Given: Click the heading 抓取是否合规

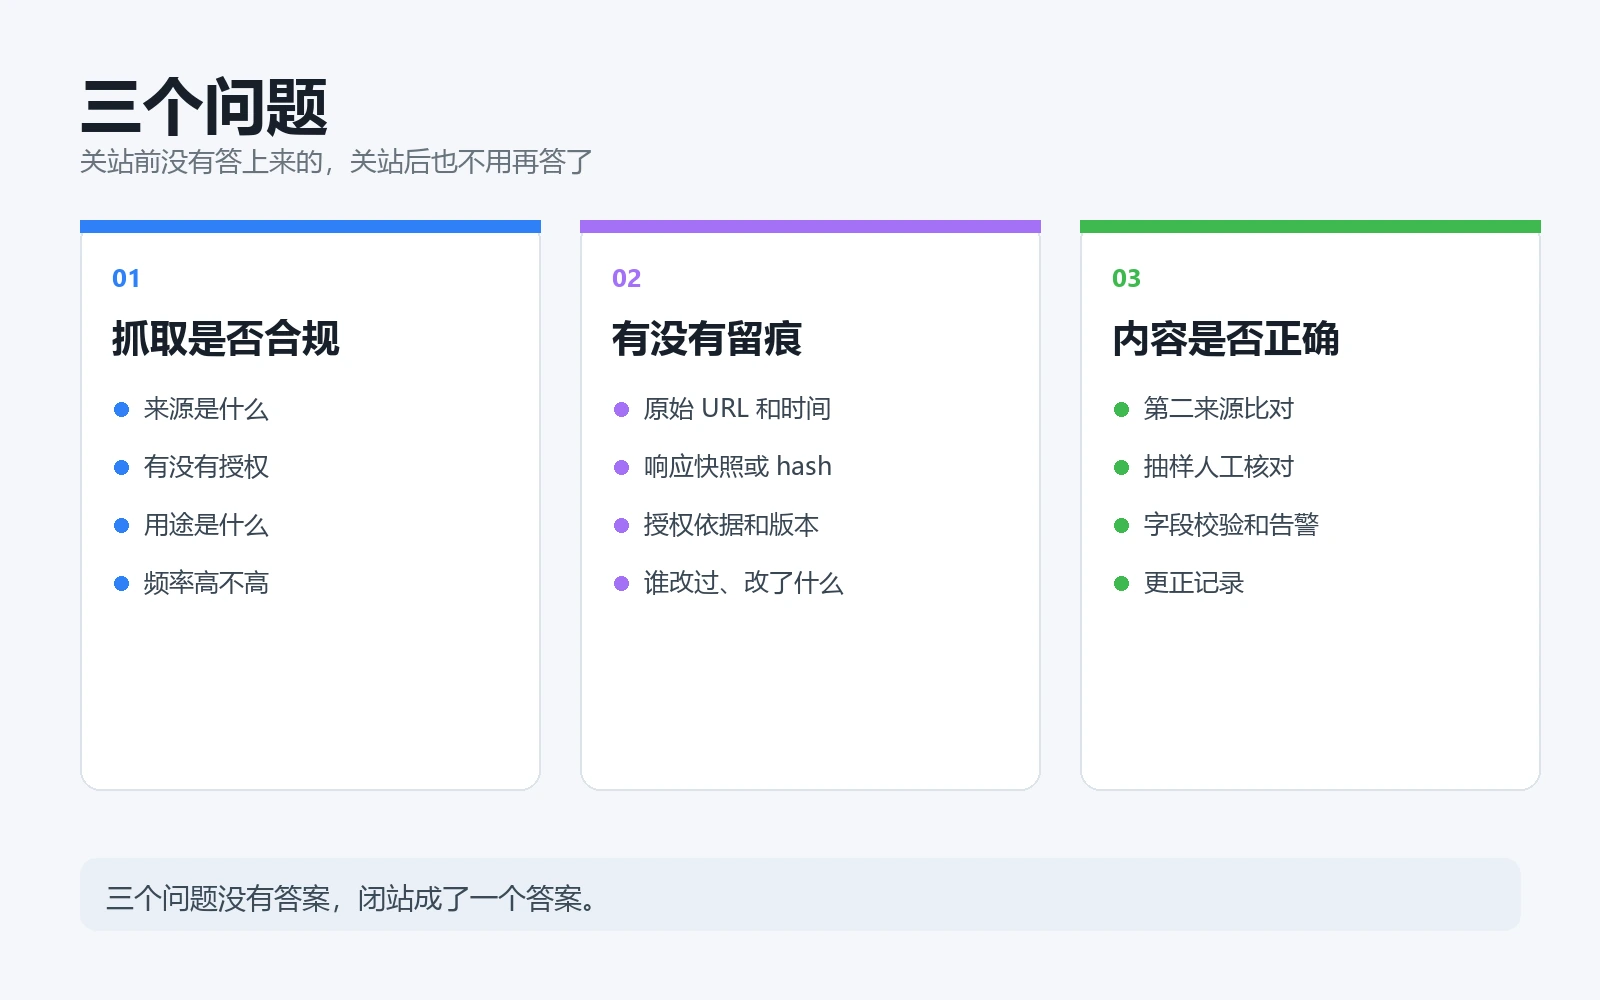Looking at the screenshot, I should pos(226,339).
